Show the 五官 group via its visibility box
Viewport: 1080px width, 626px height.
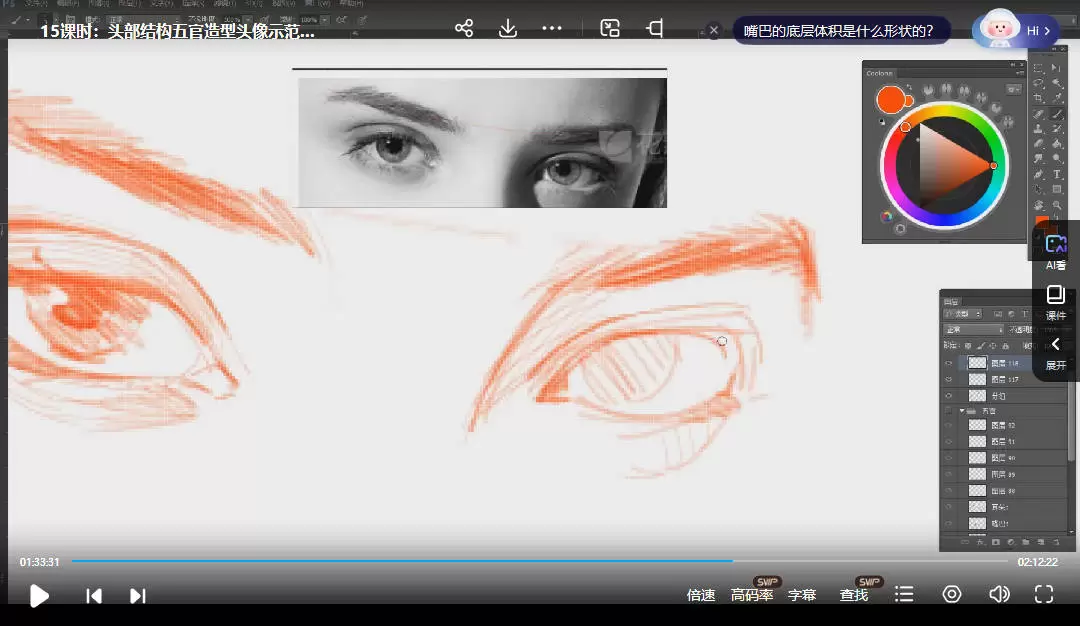click(x=948, y=411)
